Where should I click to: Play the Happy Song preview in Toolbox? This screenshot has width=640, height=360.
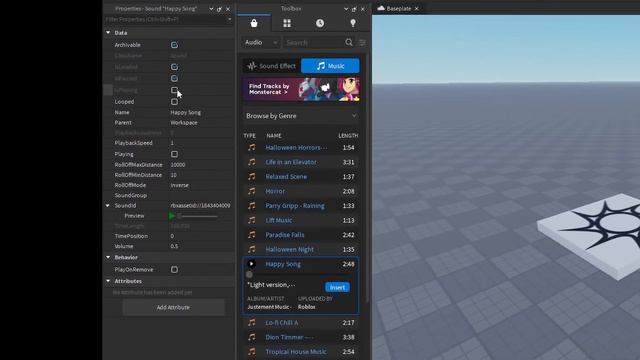(251, 264)
